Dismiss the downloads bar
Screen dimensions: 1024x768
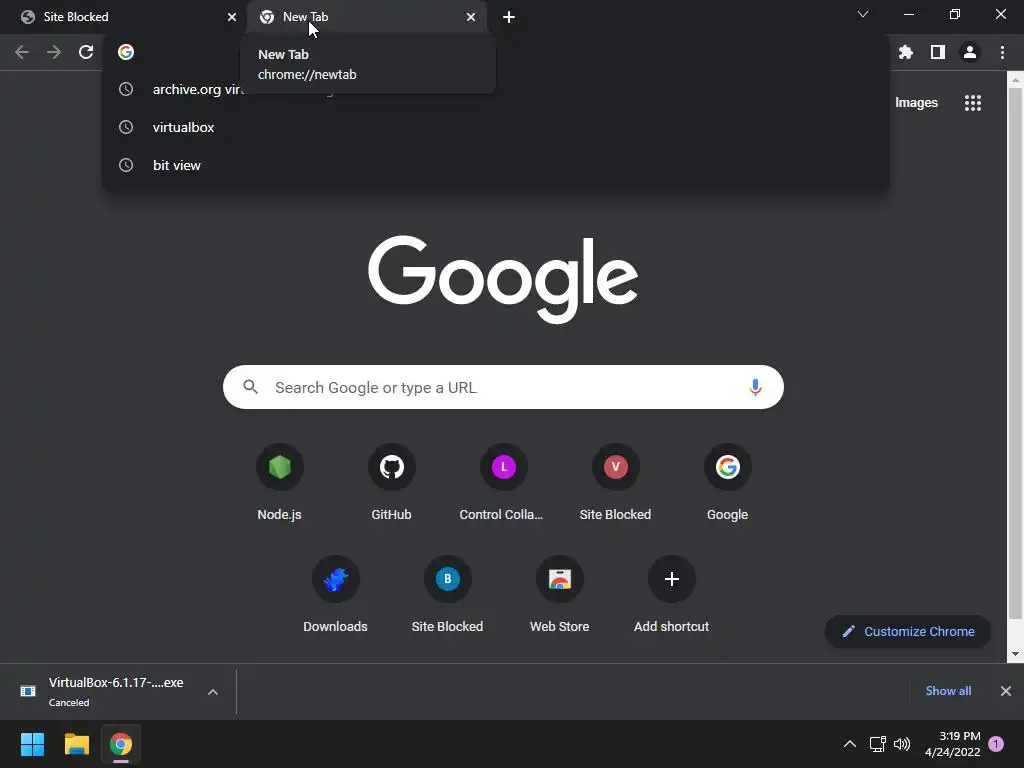pos(1006,691)
